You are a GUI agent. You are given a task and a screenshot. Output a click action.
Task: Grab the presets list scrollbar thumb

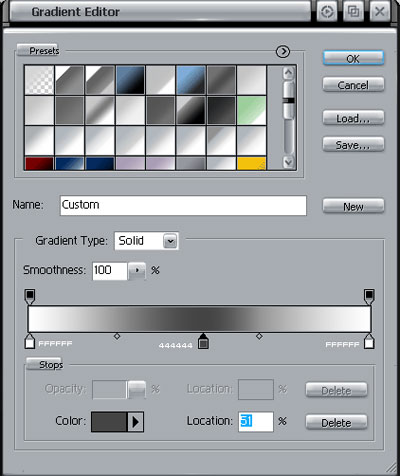[x=289, y=100]
